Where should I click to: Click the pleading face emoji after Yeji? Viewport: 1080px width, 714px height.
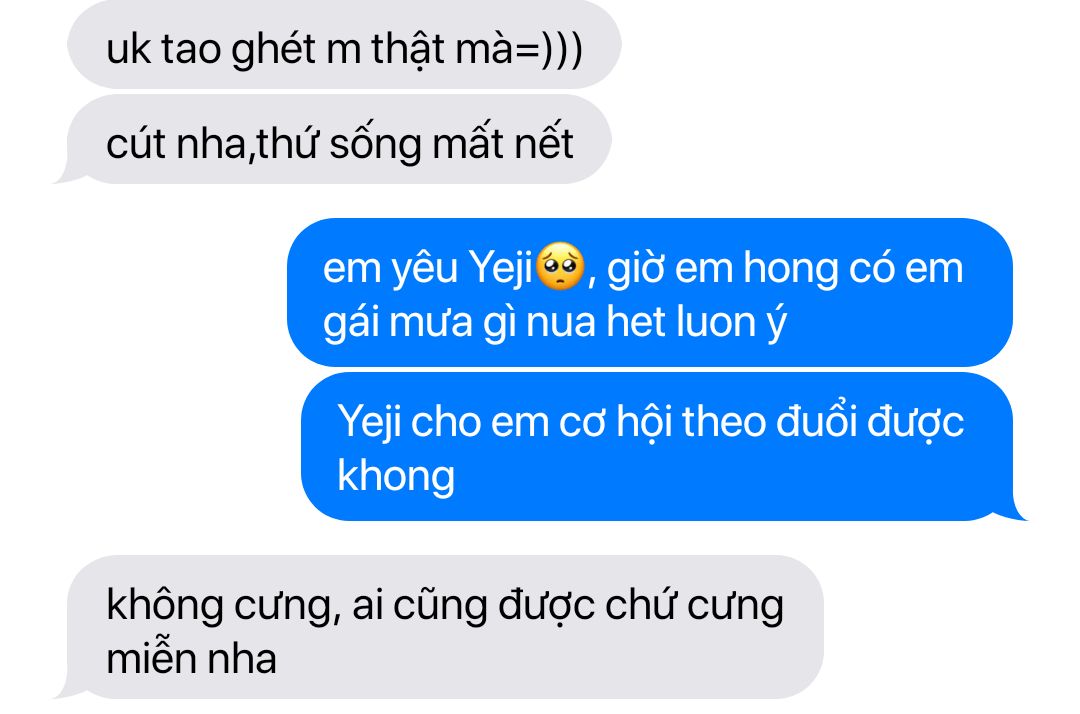point(559,266)
